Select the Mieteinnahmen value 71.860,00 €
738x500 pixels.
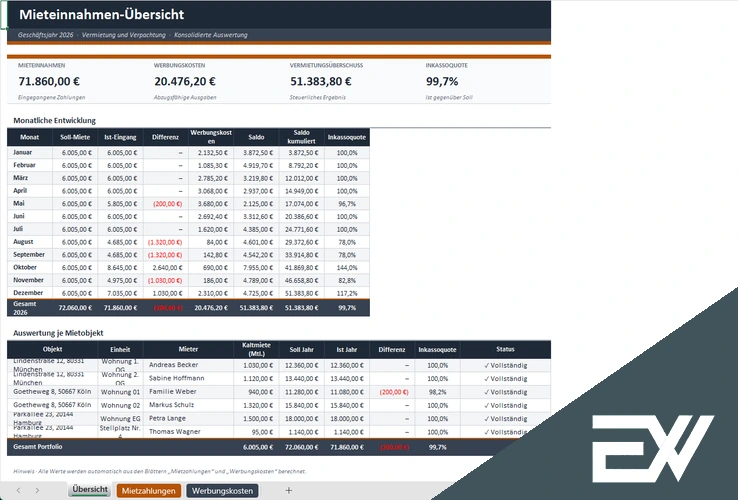tap(49, 81)
